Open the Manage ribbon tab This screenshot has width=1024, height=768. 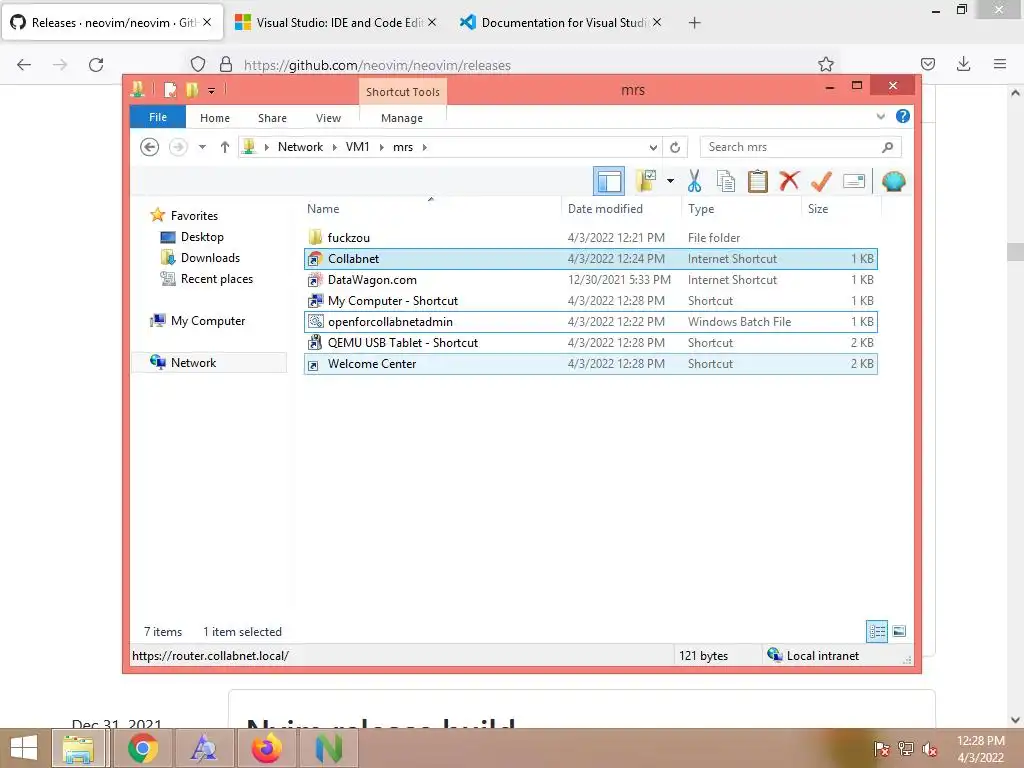(x=402, y=118)
